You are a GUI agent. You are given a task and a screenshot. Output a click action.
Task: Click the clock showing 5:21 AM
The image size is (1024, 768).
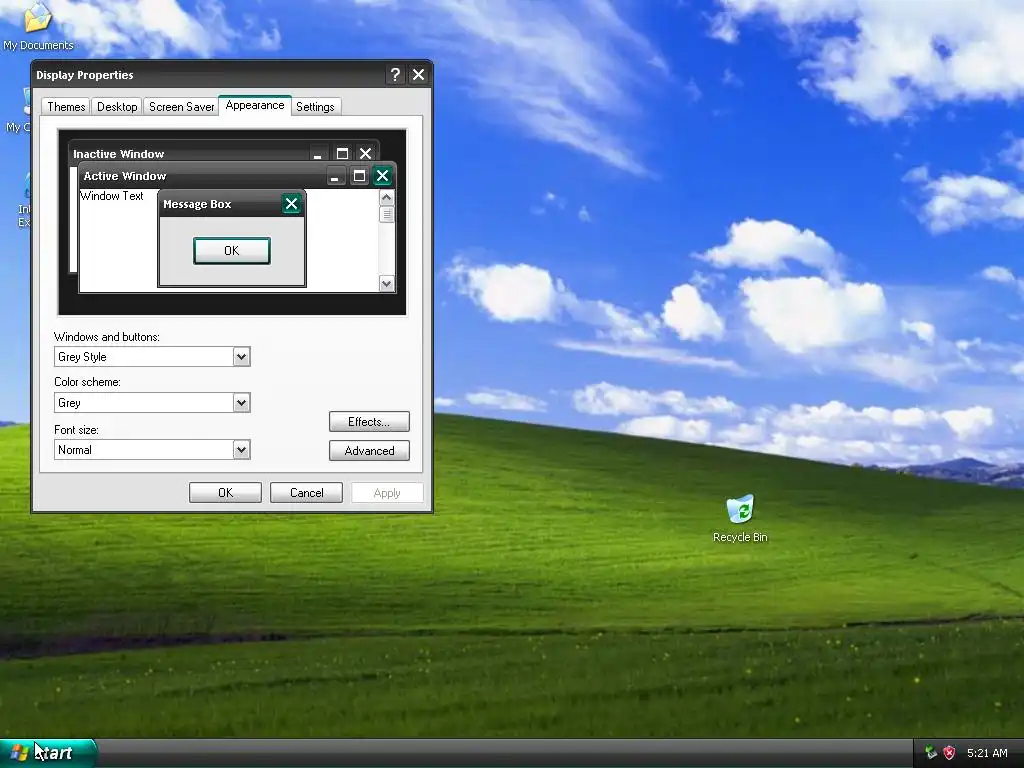pos(987,753)
